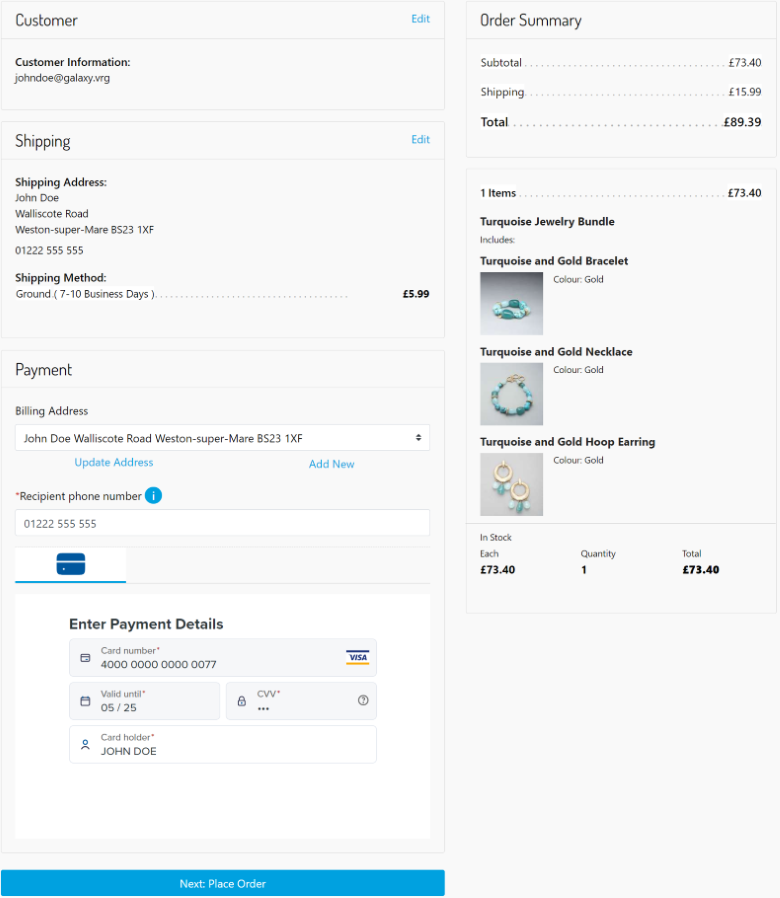This screenshot has width=780, height=898.
Task: Click the person icon in Card holder
Action: tap(85, 745)
